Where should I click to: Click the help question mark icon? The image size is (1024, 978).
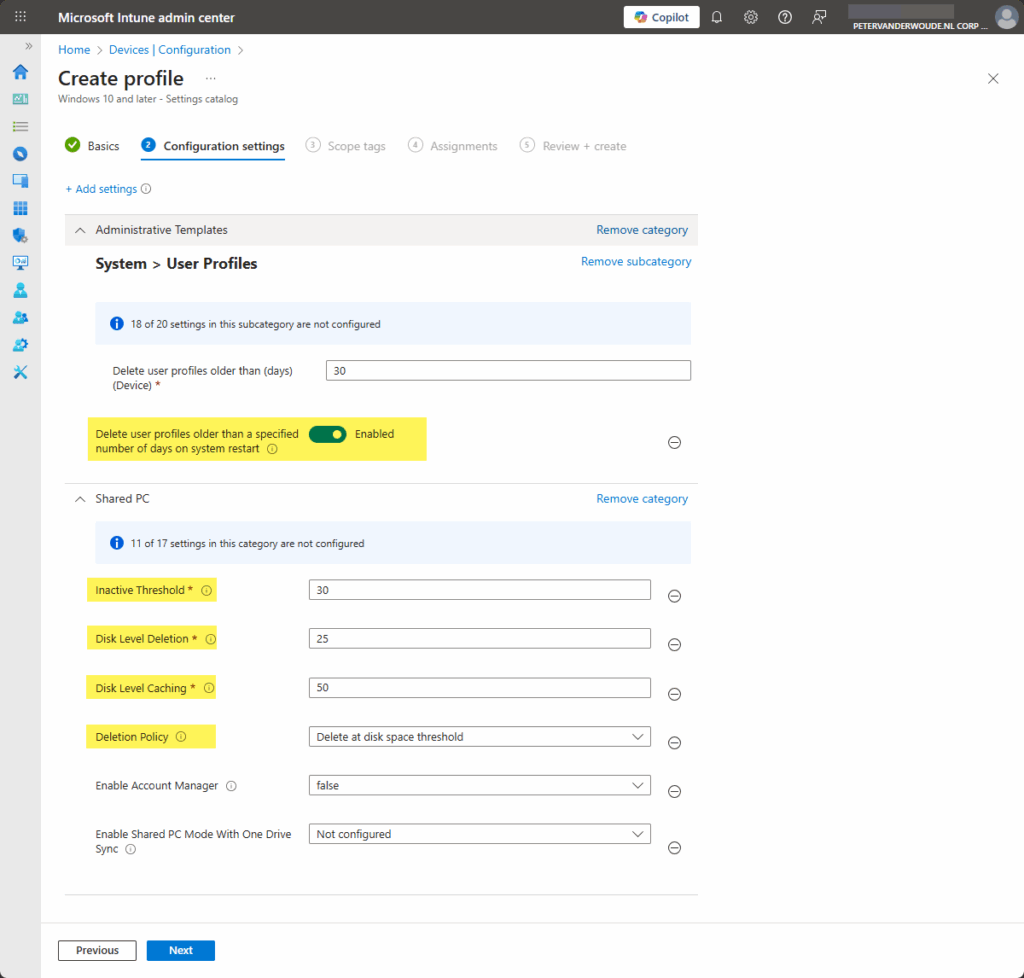(785, 17)
